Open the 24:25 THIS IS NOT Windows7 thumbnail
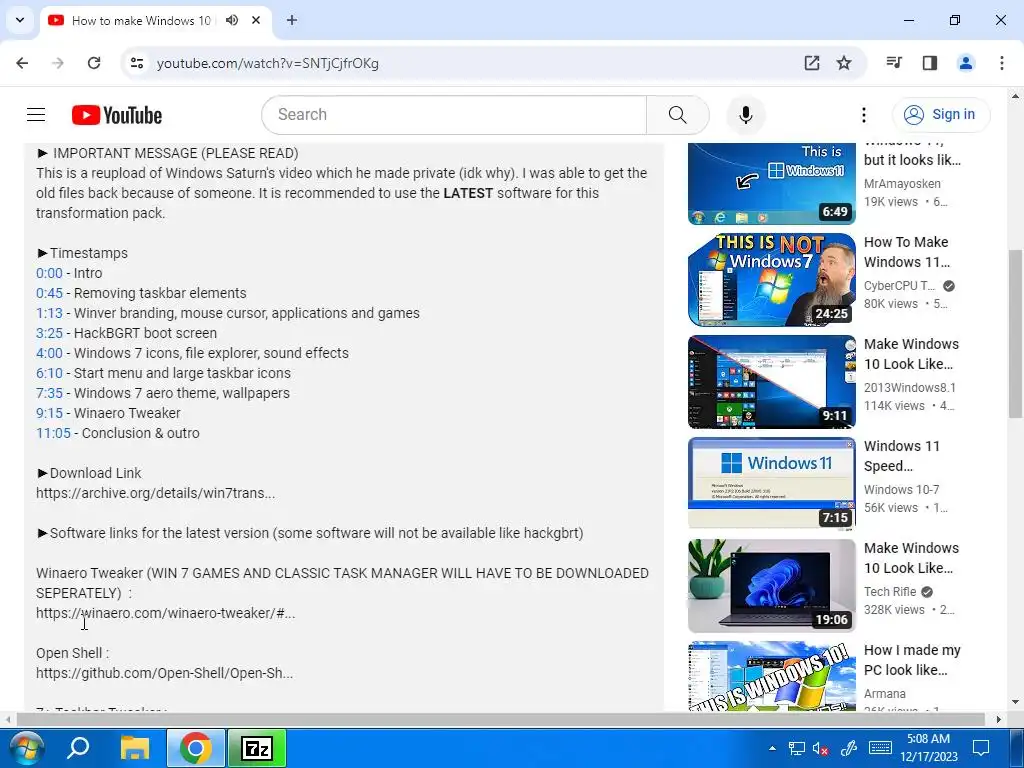1024x768 pixels. coord(771,280)
